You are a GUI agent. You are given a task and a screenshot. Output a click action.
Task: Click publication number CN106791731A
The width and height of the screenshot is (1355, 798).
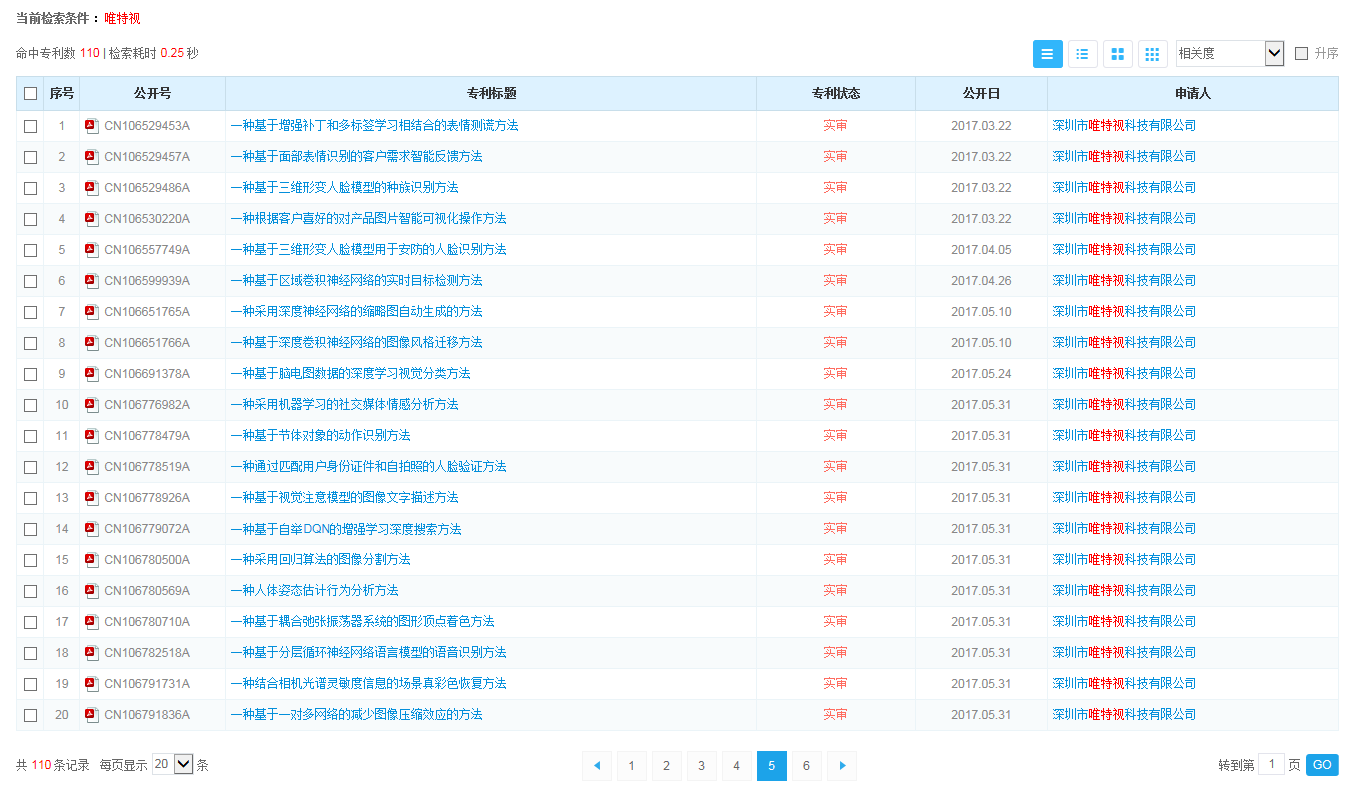point(147,684)
